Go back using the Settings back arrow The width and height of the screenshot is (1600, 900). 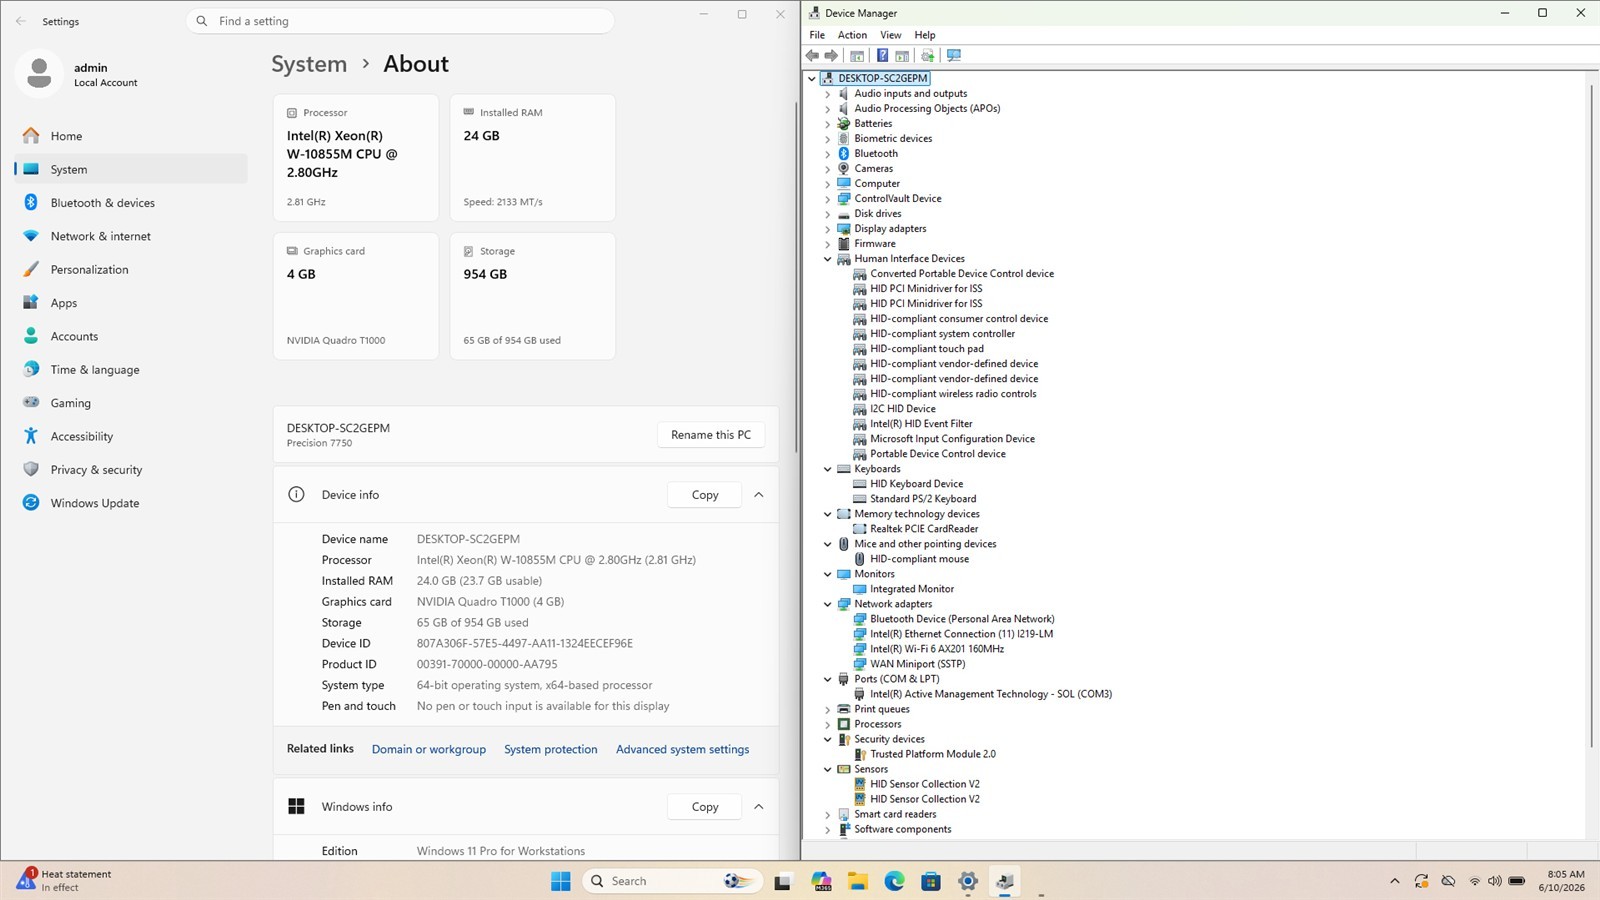[x=21, y=21]
